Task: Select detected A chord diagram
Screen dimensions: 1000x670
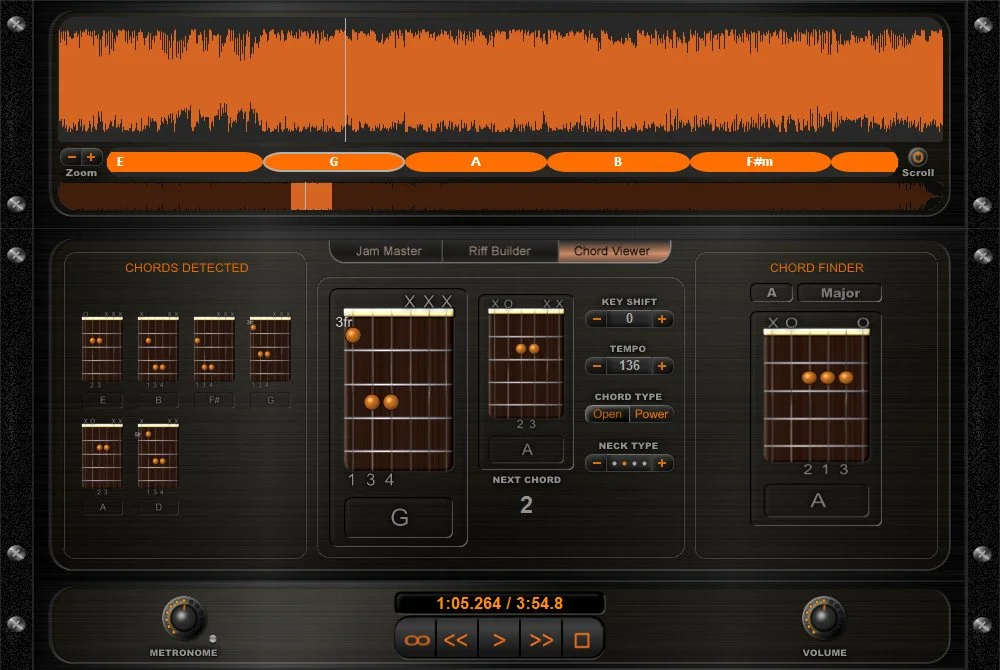Action: pos(102,456)
